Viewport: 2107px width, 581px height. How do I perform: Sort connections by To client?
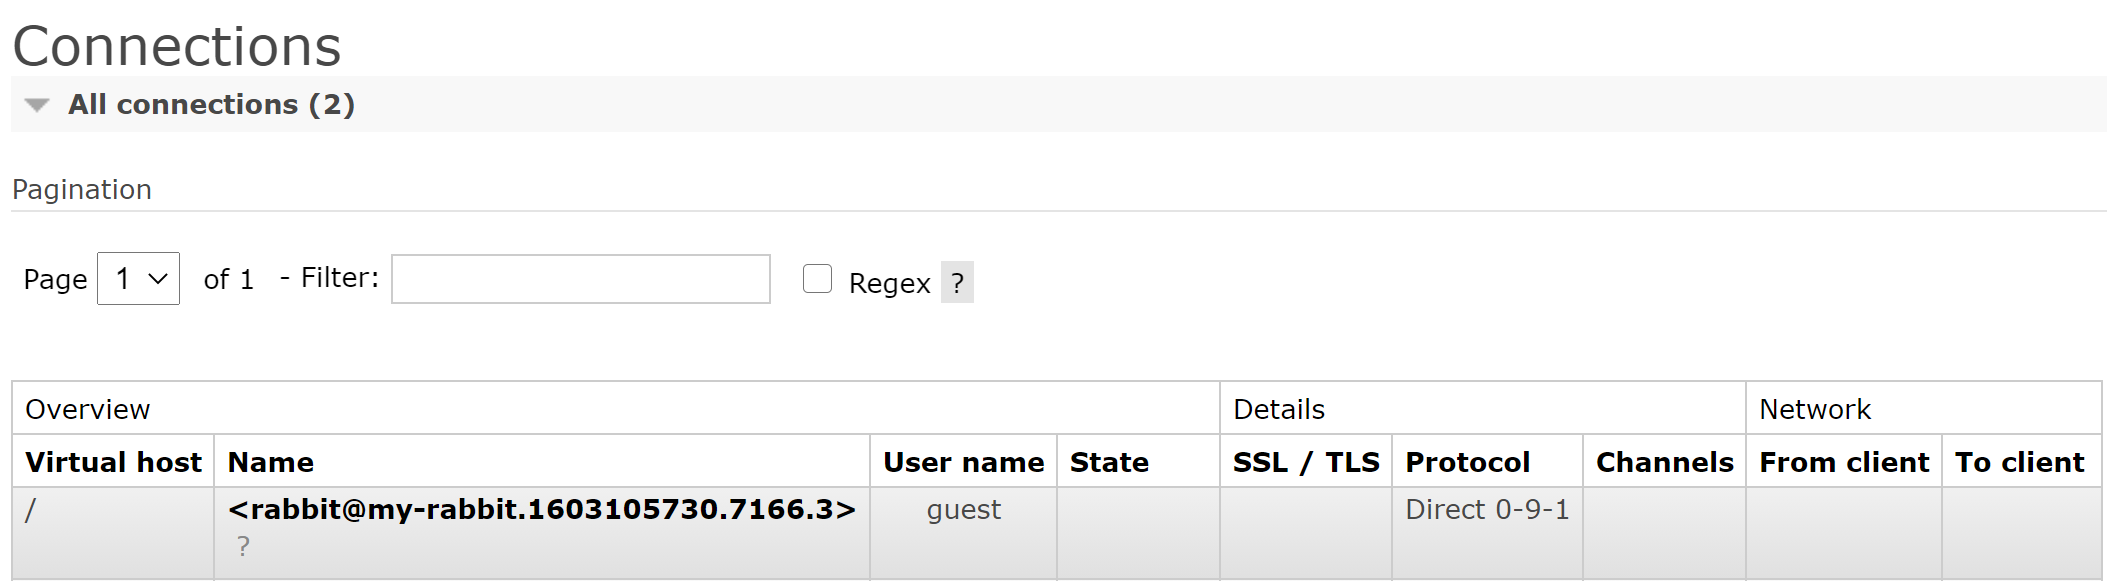point(2021,462)
